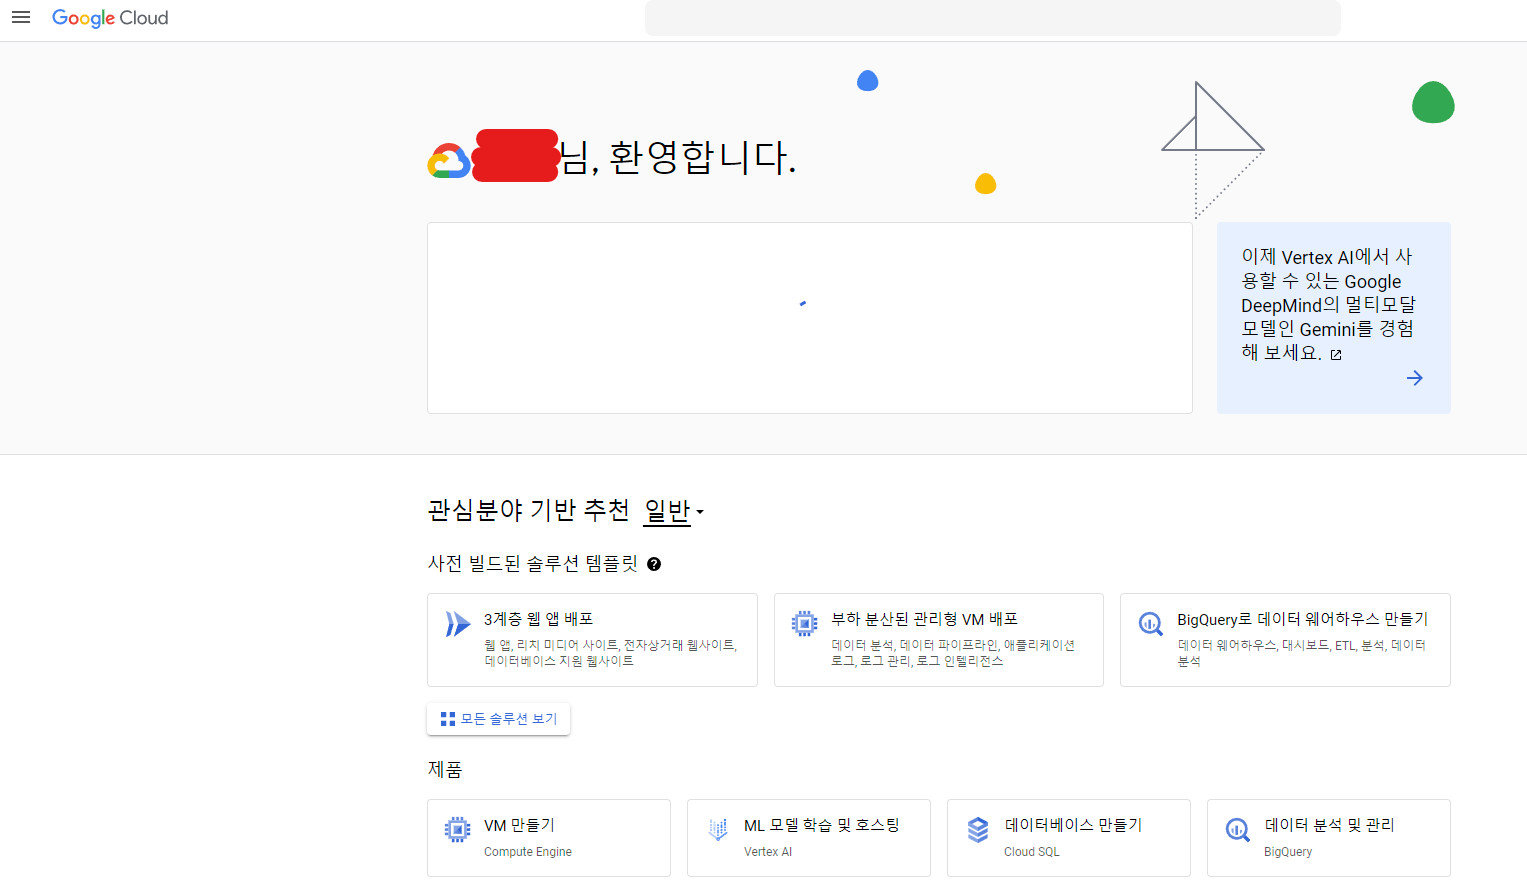The height and width of the screenshot is (886, 1527).
Task: Click the loading project info panel
Action: [x=810, y=318]
